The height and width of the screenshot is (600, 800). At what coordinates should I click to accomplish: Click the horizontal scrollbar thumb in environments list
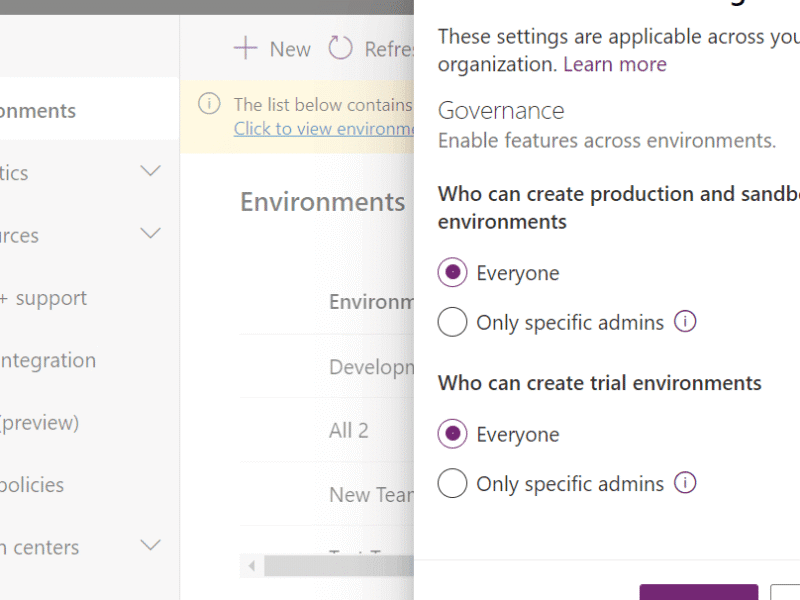tap(339, 566)
